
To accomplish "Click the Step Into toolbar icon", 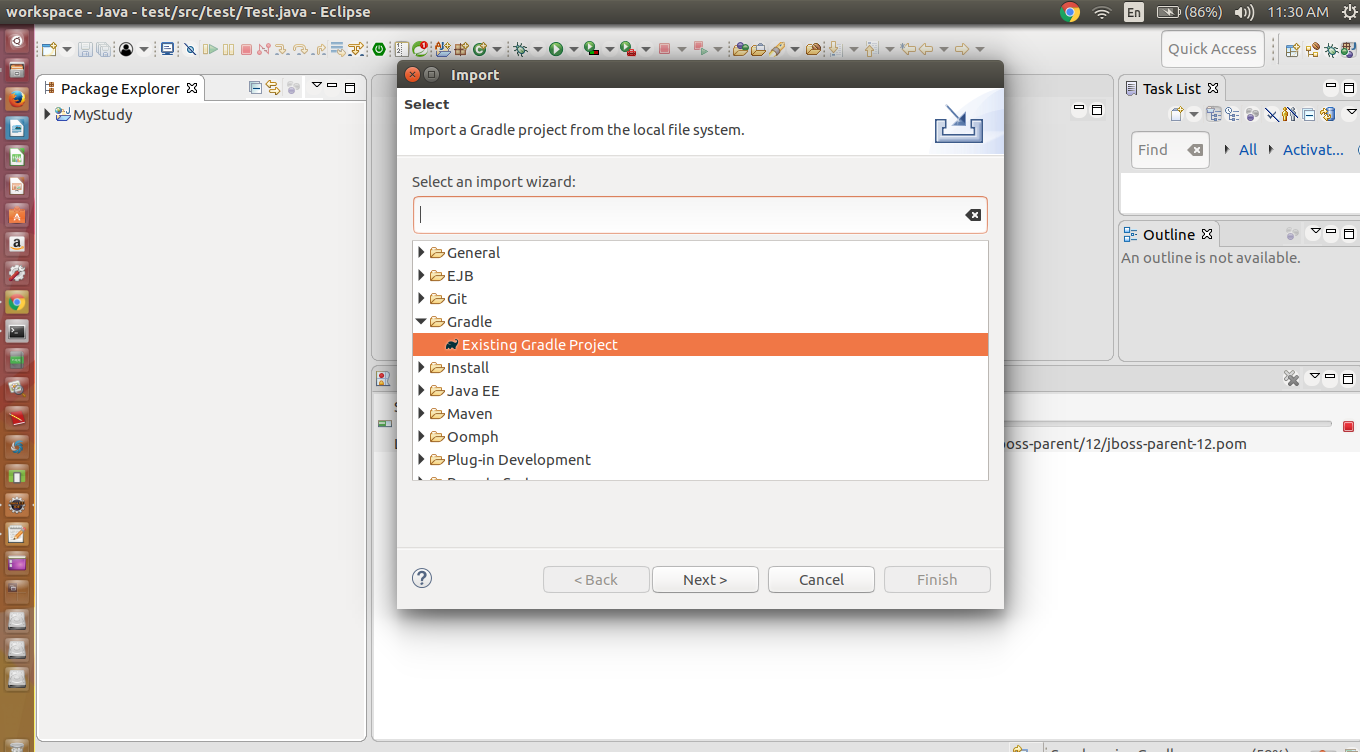I will 281,49.
